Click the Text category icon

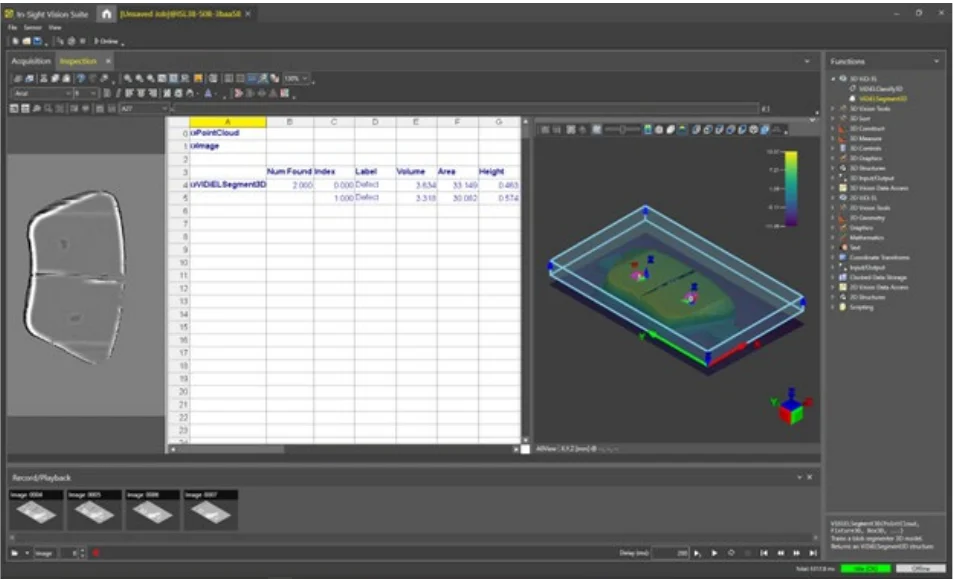[843, 248]
